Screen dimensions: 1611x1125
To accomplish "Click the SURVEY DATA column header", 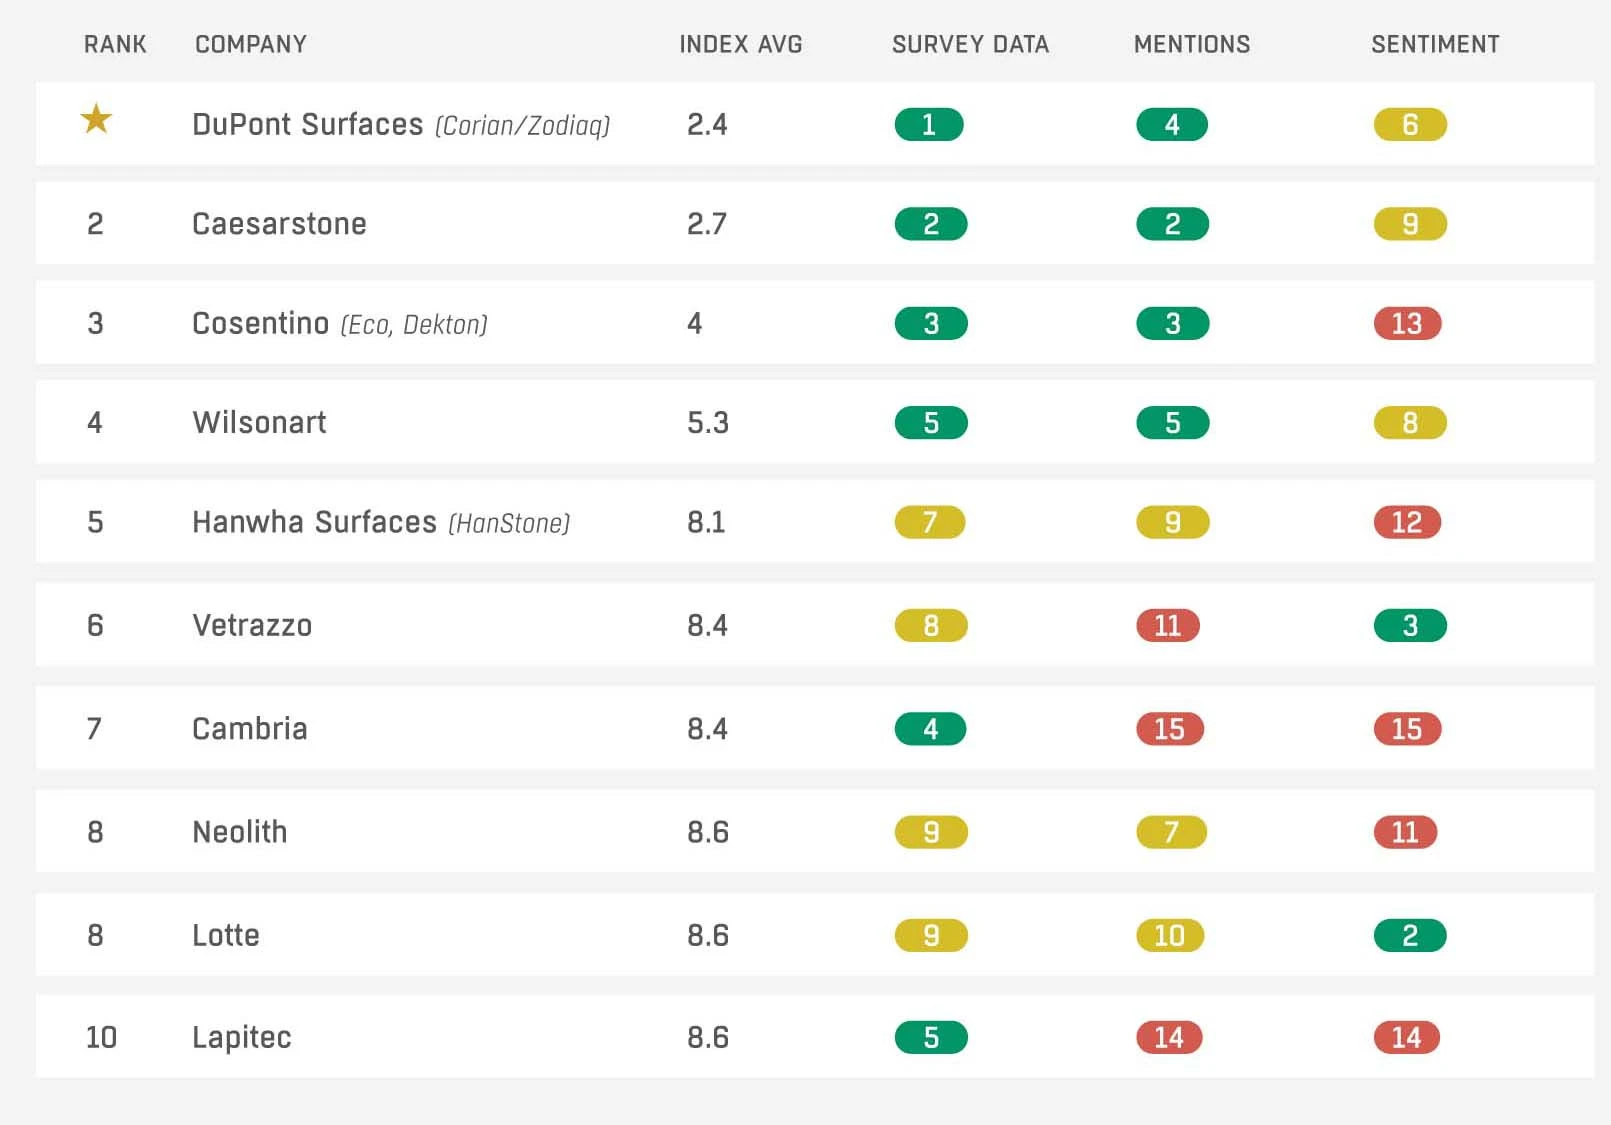I will pos(970,44).
